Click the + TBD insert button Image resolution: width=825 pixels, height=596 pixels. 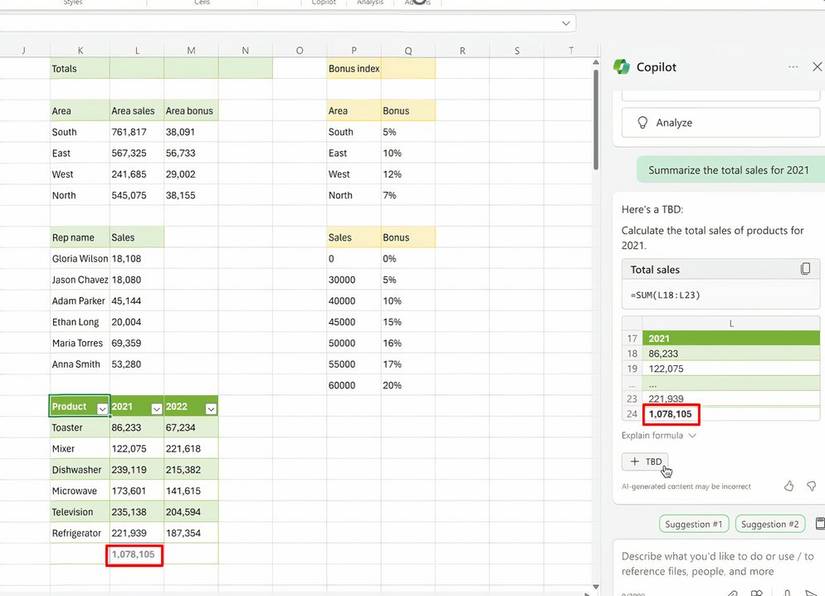[x=646, y=461]
